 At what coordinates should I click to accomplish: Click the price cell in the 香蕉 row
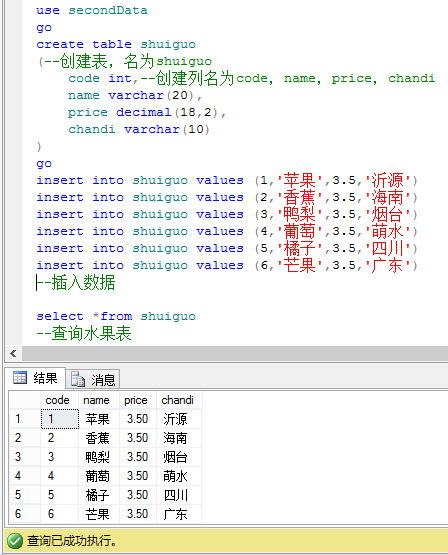coord(138,438)
